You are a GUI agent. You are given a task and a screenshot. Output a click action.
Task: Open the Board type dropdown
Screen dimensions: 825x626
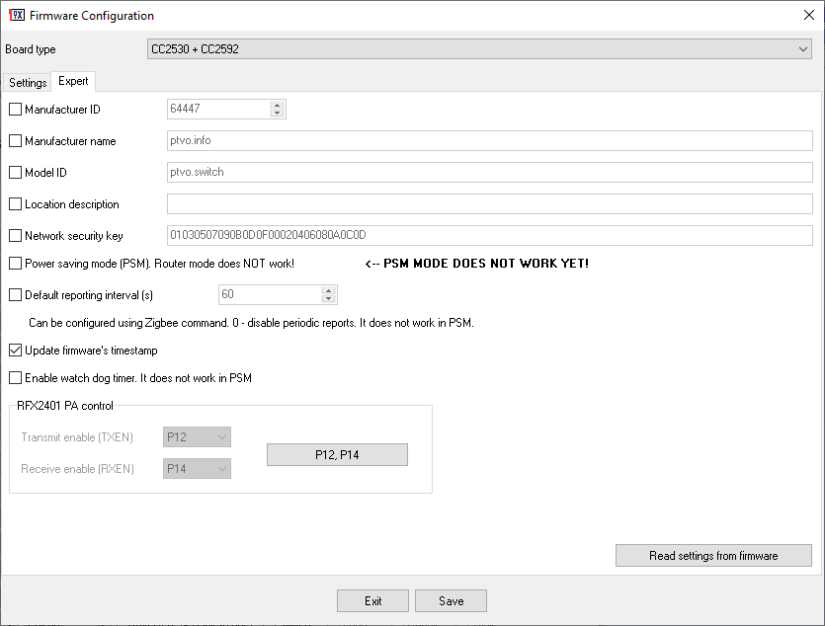pos(801,49)
